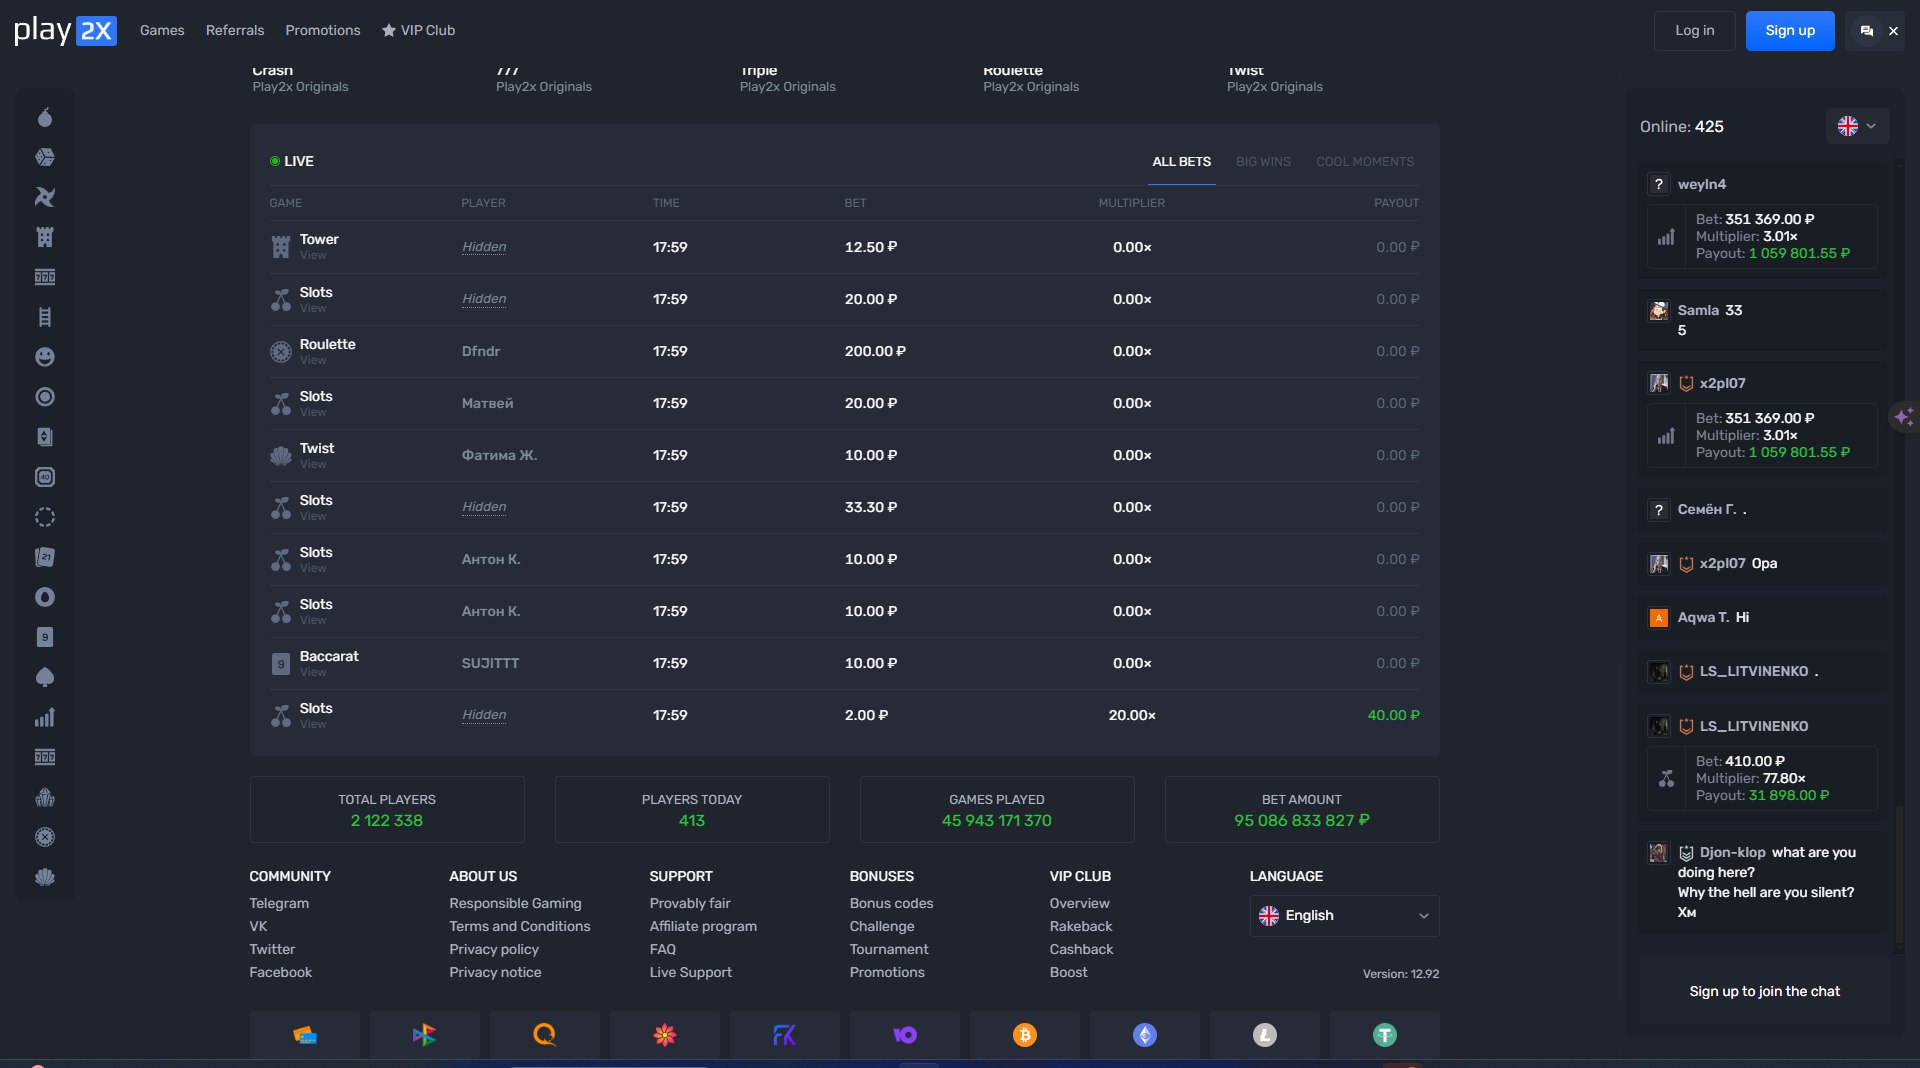The height and width of the screenshot is (1068, 1920).
Task: Open the ladder game sidebar icon
Action: click(x=45, y=317)
